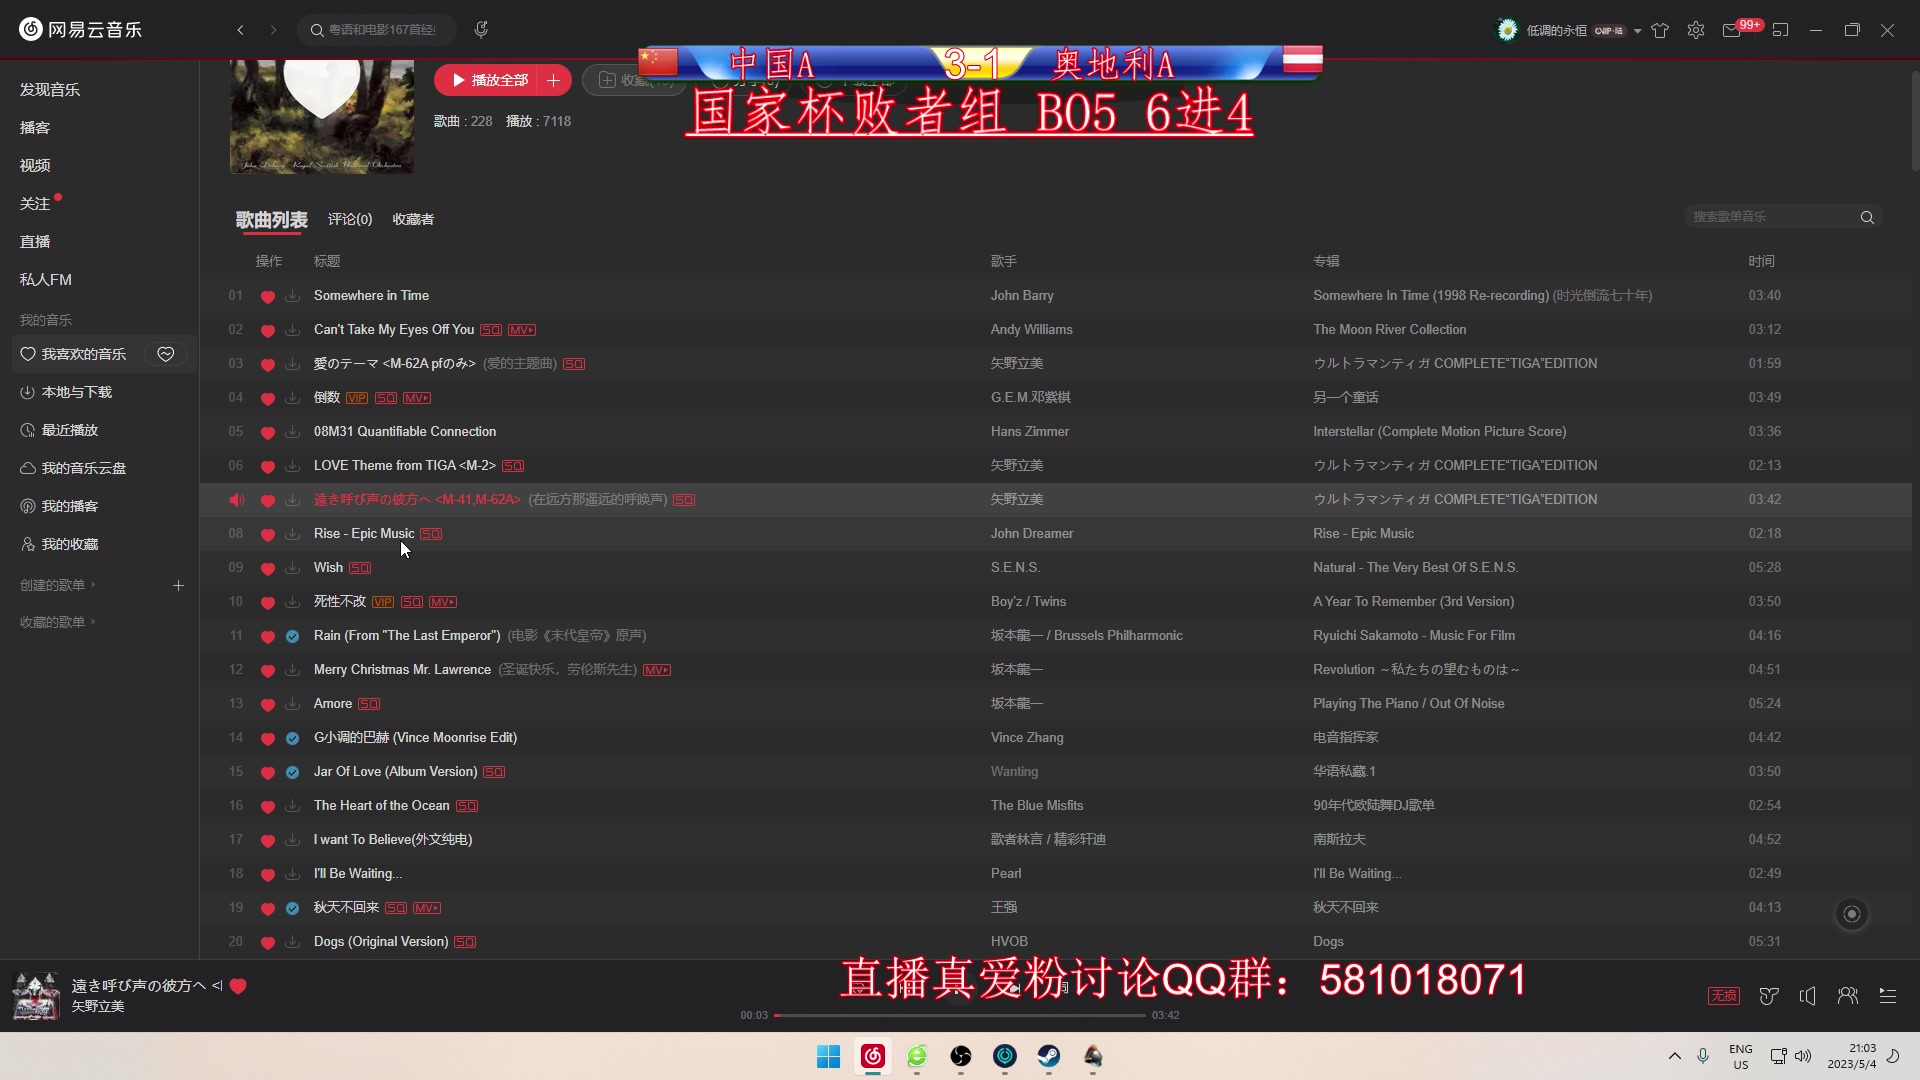This screenshot has height=1080, width=1920.
Task: Click now-playing album art in player bar
Action: [x=36, y=996]
